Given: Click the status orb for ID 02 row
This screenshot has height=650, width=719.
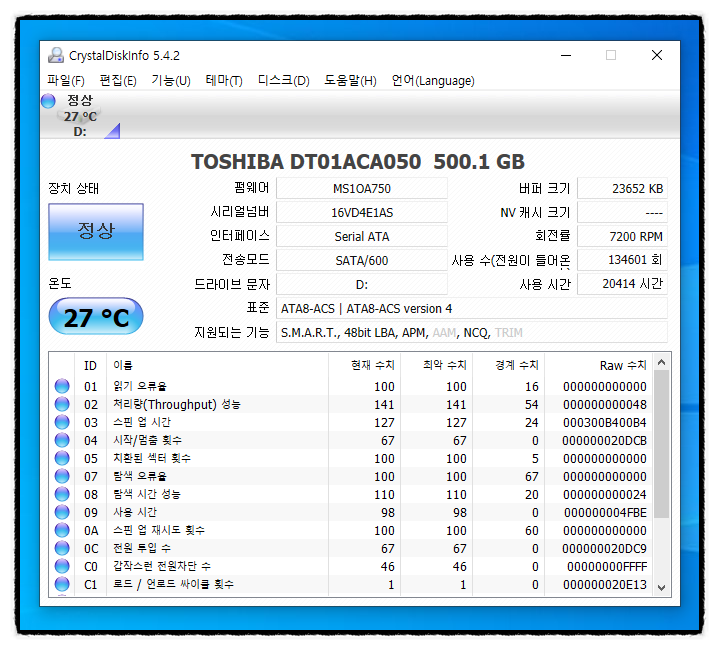Looking at the screenshot, I should point(62,404).
